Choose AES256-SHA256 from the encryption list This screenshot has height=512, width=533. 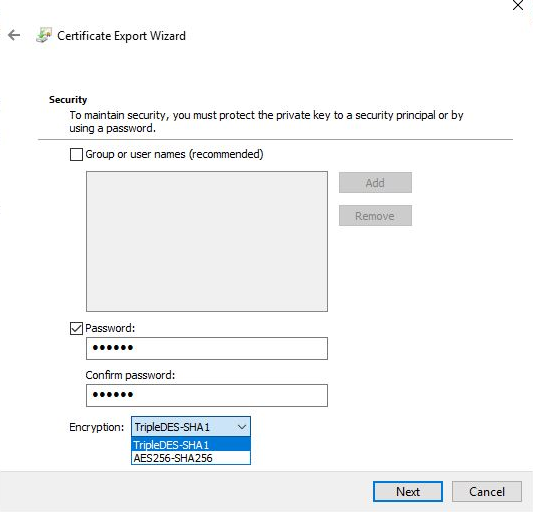pyautogui.click(x=191, y=458)
